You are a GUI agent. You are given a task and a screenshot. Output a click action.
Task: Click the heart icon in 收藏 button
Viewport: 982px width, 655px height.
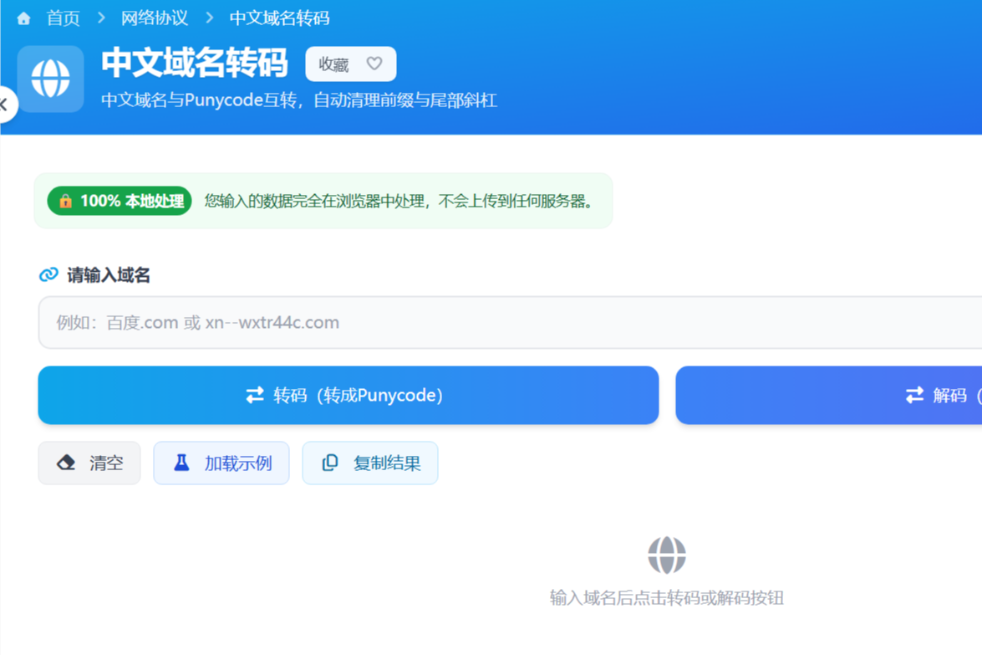375,64
